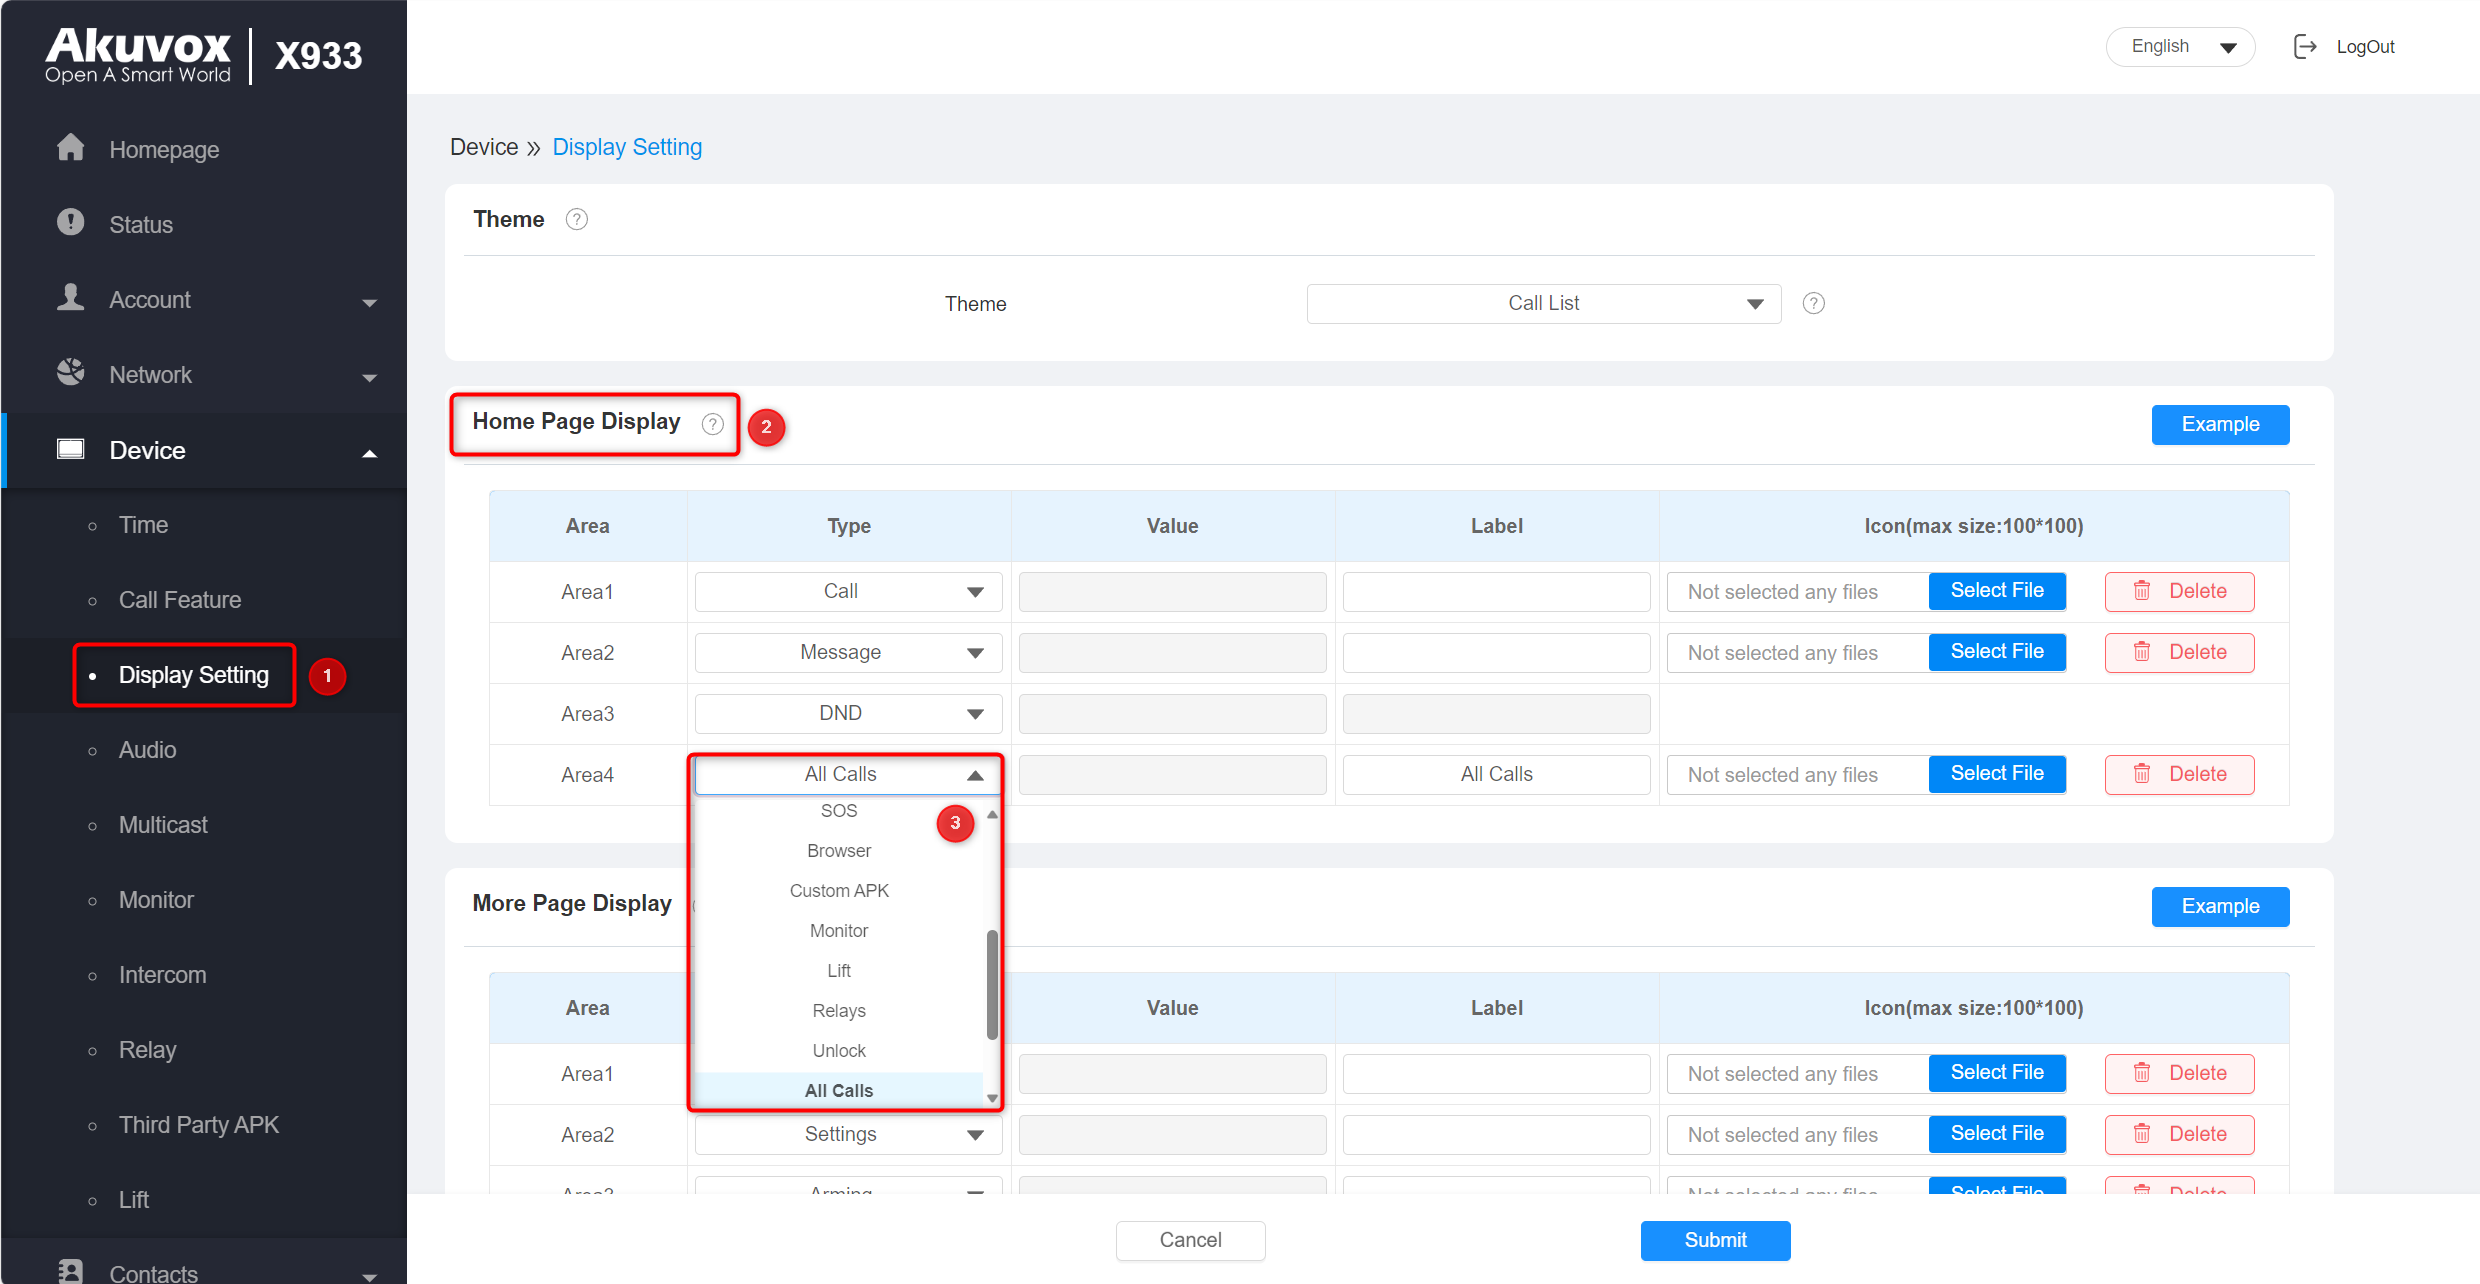The image size is (2480, 1284).
Task: Open Monitor in sidebar
Action: coord(156,900)
